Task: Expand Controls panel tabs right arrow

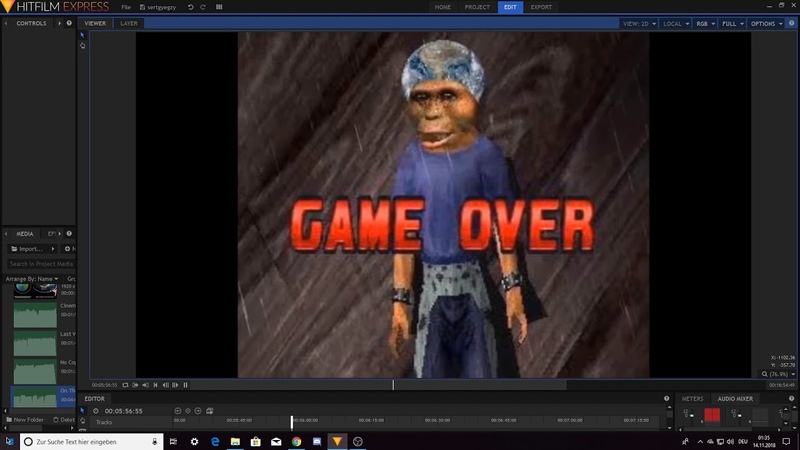Action: 59,23
